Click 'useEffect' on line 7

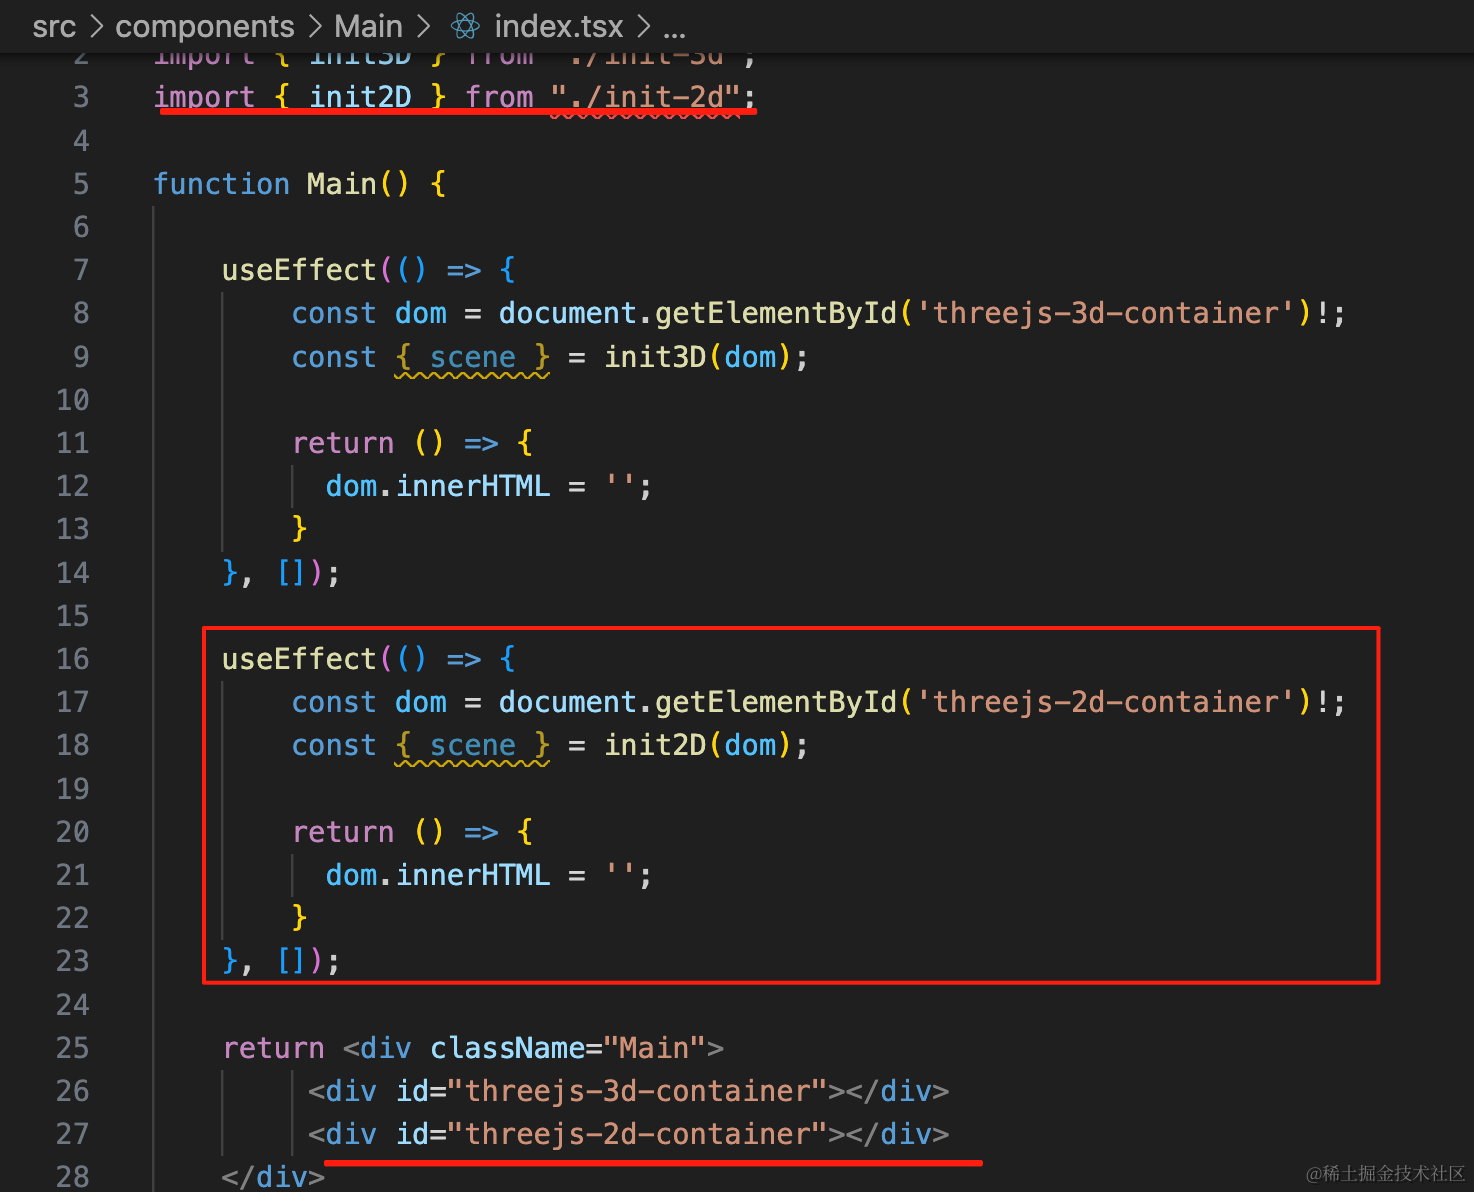pos(300,270)
